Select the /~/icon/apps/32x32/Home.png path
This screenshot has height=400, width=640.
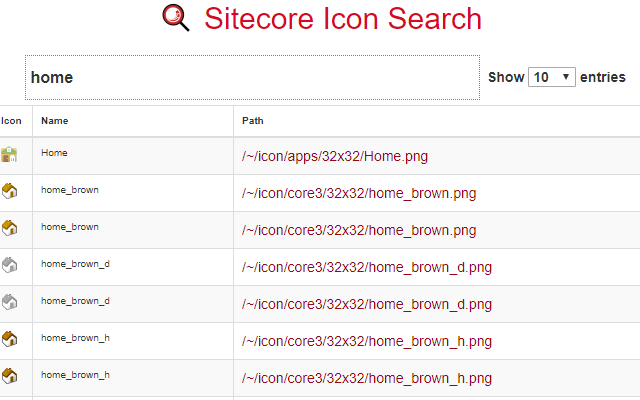[x=335, y=156]
